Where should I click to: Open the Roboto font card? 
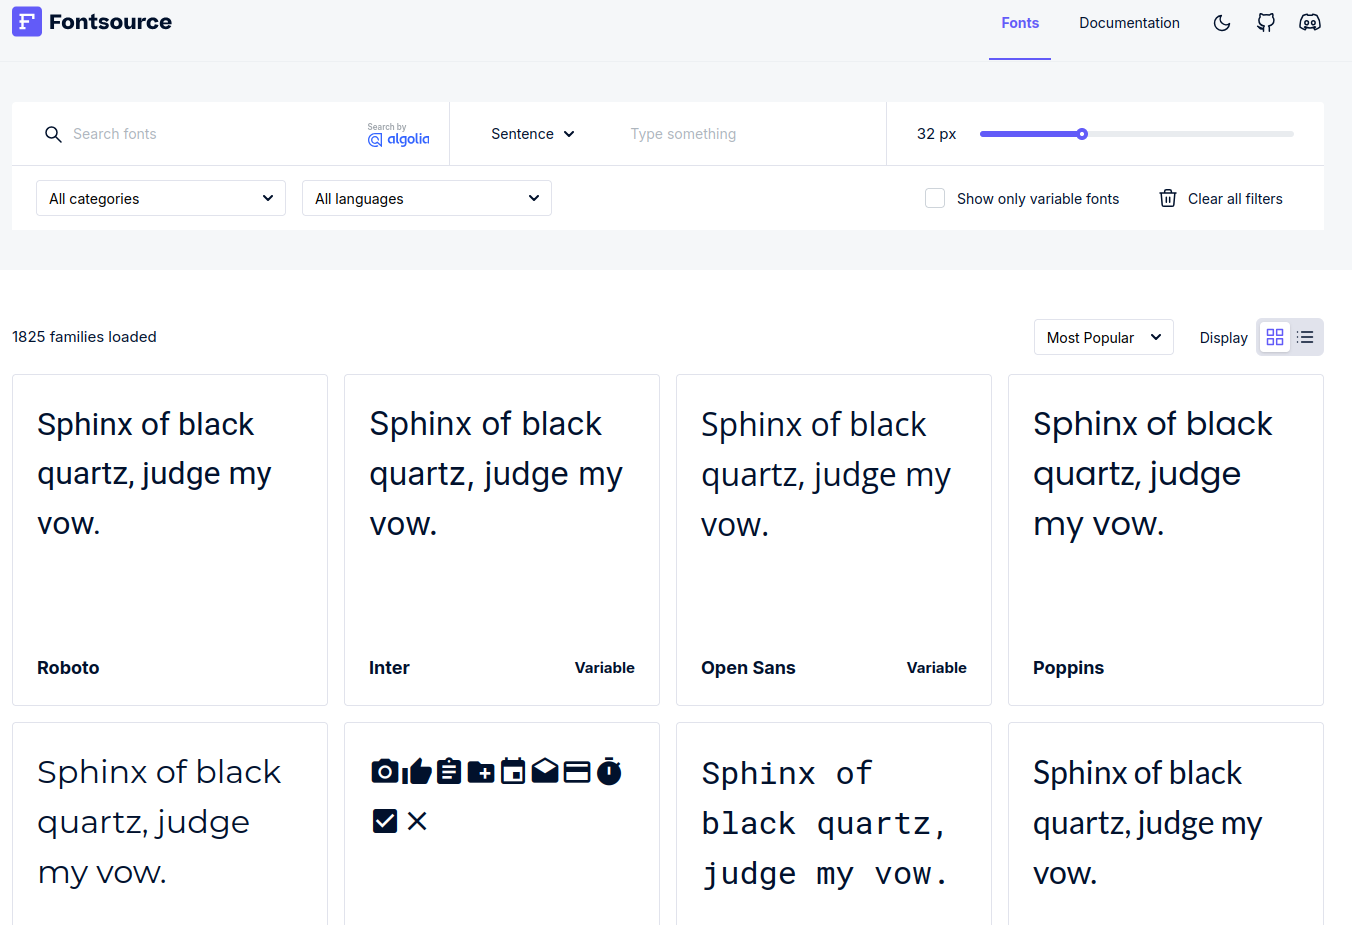coord(170,540)
